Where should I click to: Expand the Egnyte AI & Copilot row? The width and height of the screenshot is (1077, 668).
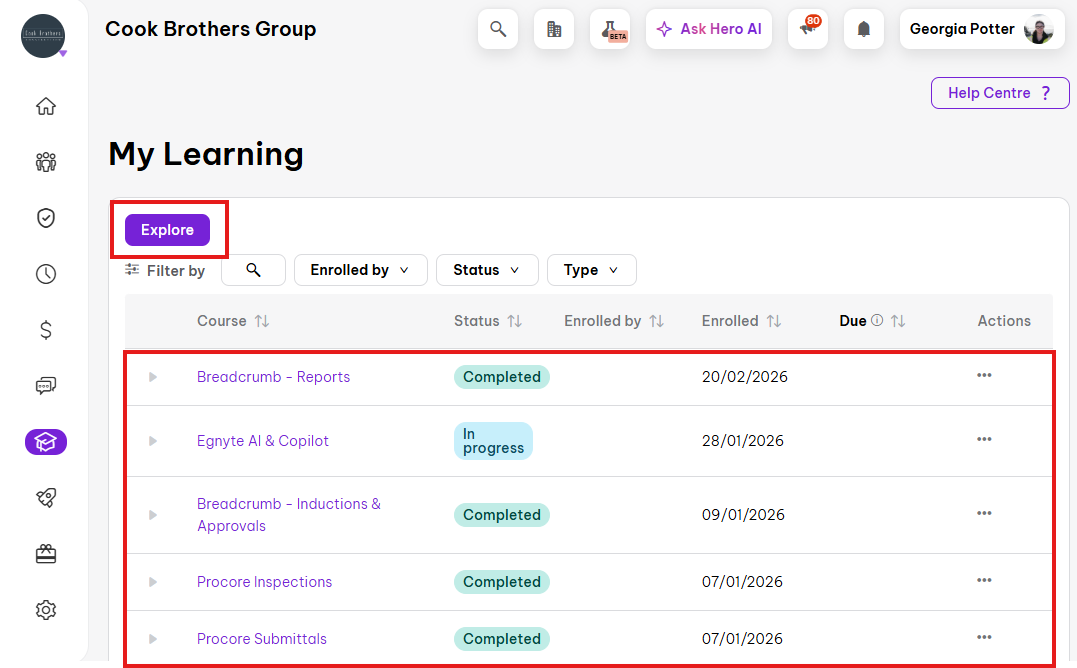(x=153, y=441)
